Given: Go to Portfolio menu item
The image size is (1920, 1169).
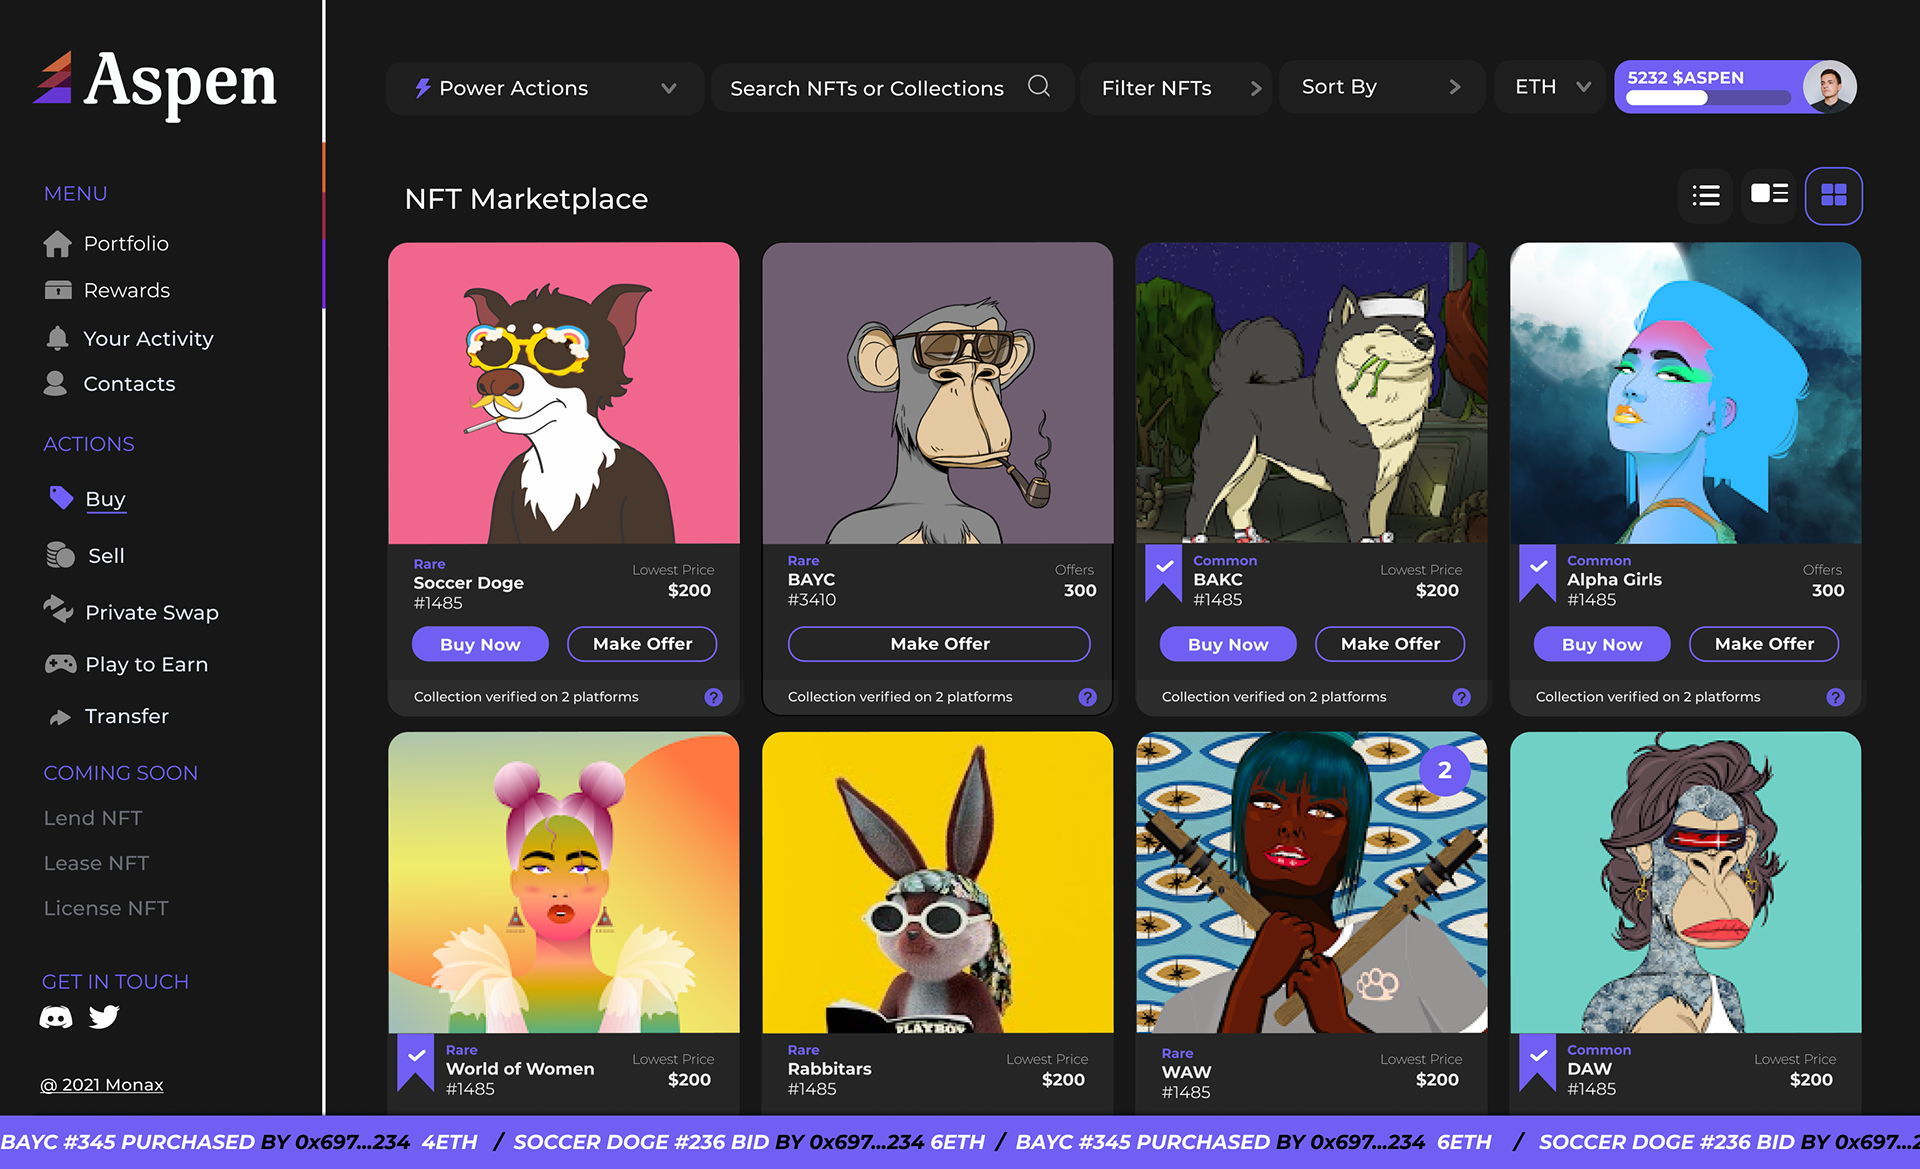Looking at the screenshot, I should tap(126, 244).
